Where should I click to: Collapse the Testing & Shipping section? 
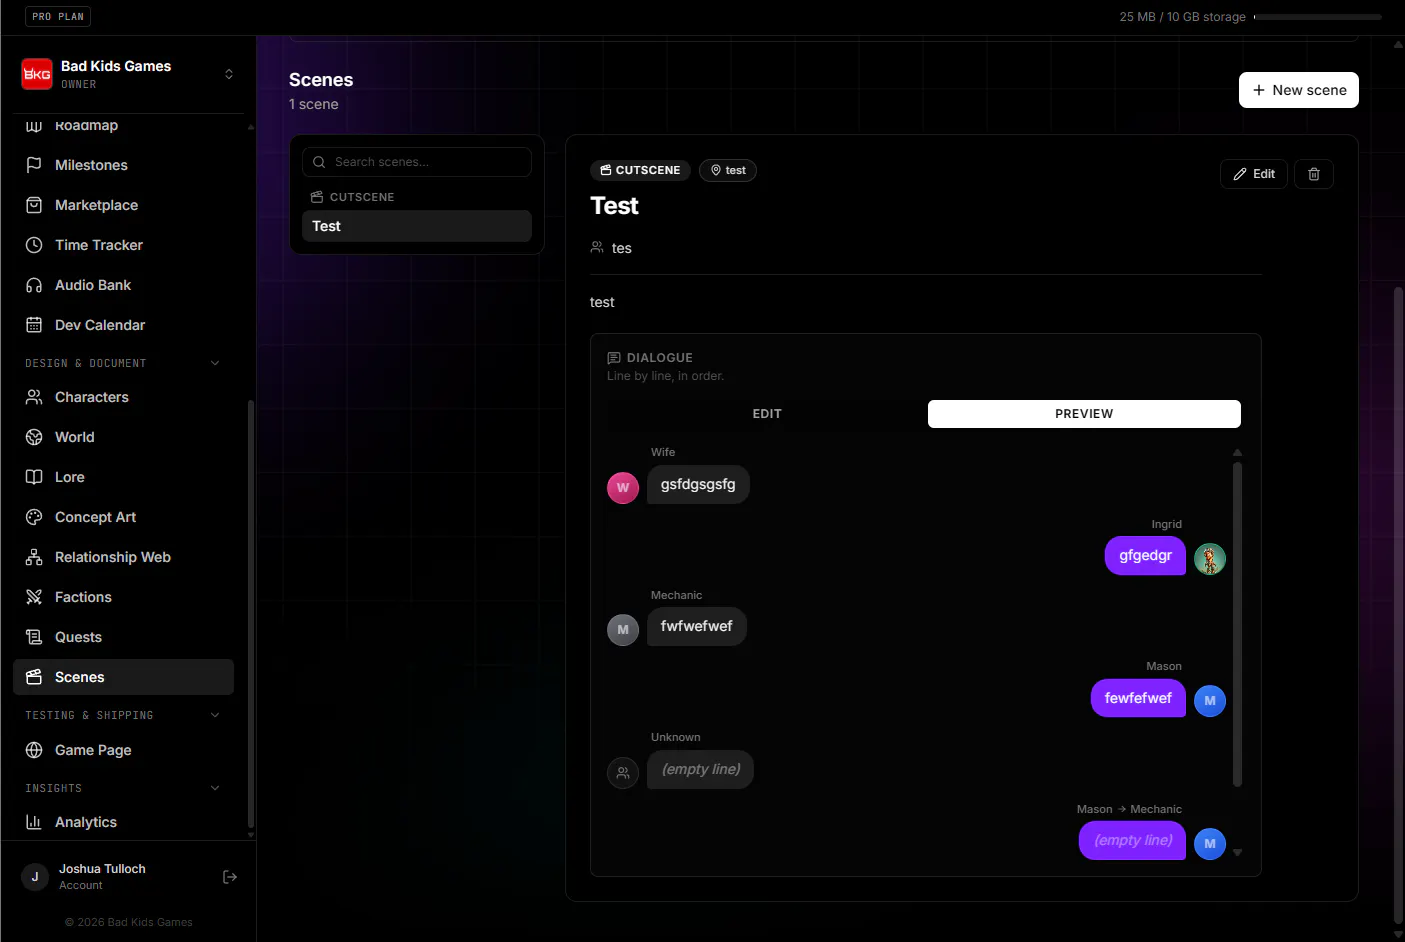point(215,715)
